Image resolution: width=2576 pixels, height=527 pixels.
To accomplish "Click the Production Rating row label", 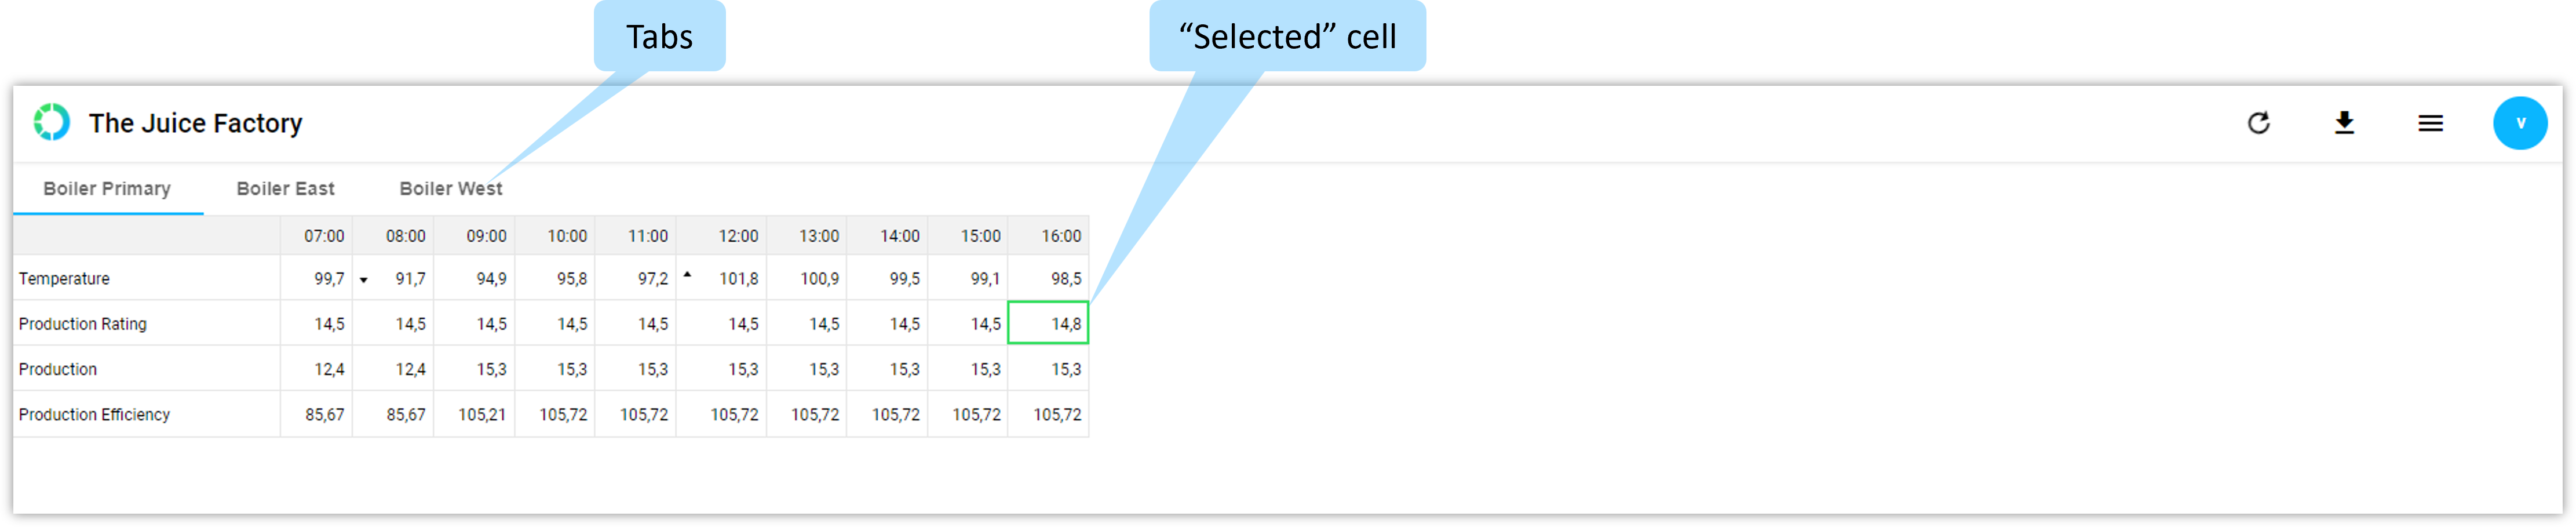I will pos(83,324).
